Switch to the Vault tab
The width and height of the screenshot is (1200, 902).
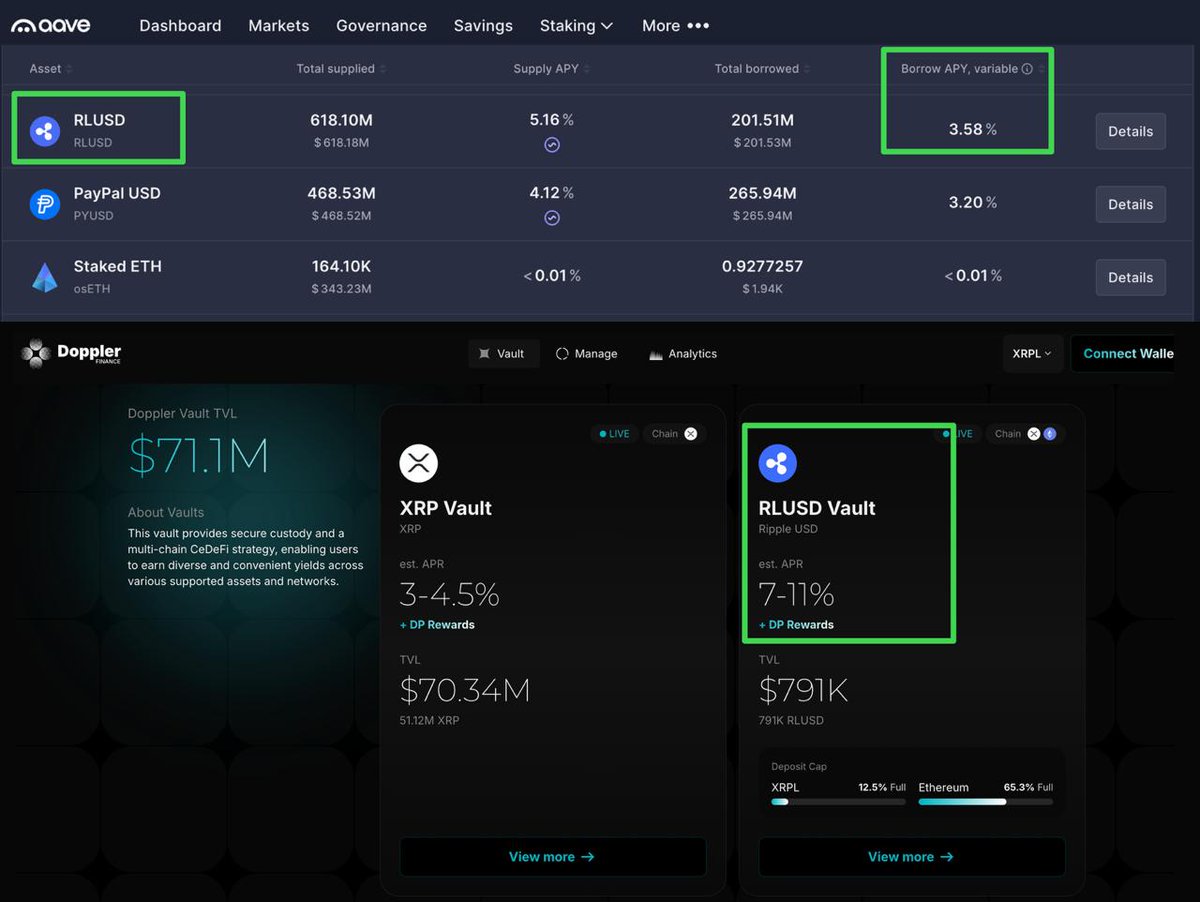point(503,354)
